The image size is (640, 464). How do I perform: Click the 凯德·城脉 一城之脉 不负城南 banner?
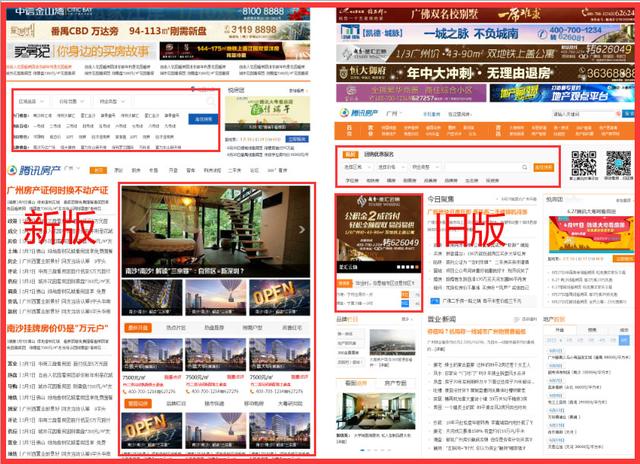(x=485, y=33)
